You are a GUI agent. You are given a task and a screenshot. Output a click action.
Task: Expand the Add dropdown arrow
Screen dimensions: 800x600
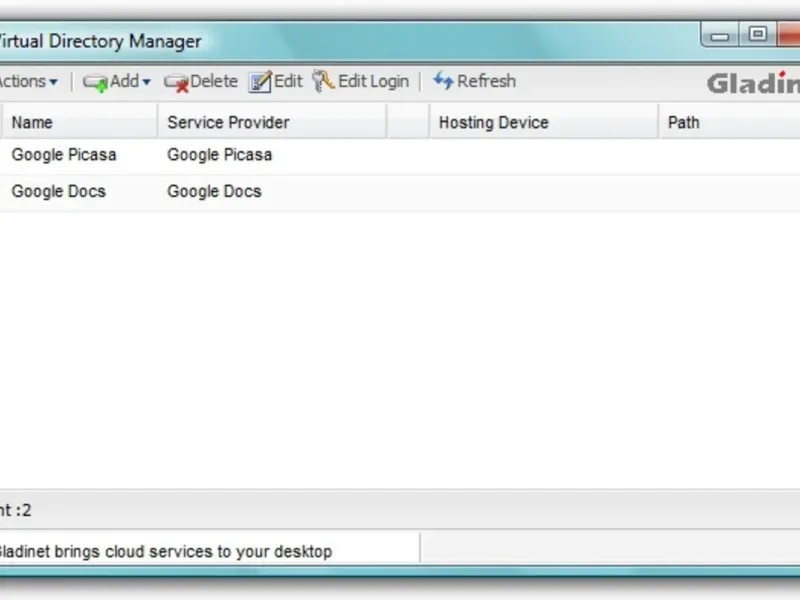tap(146, 82)
